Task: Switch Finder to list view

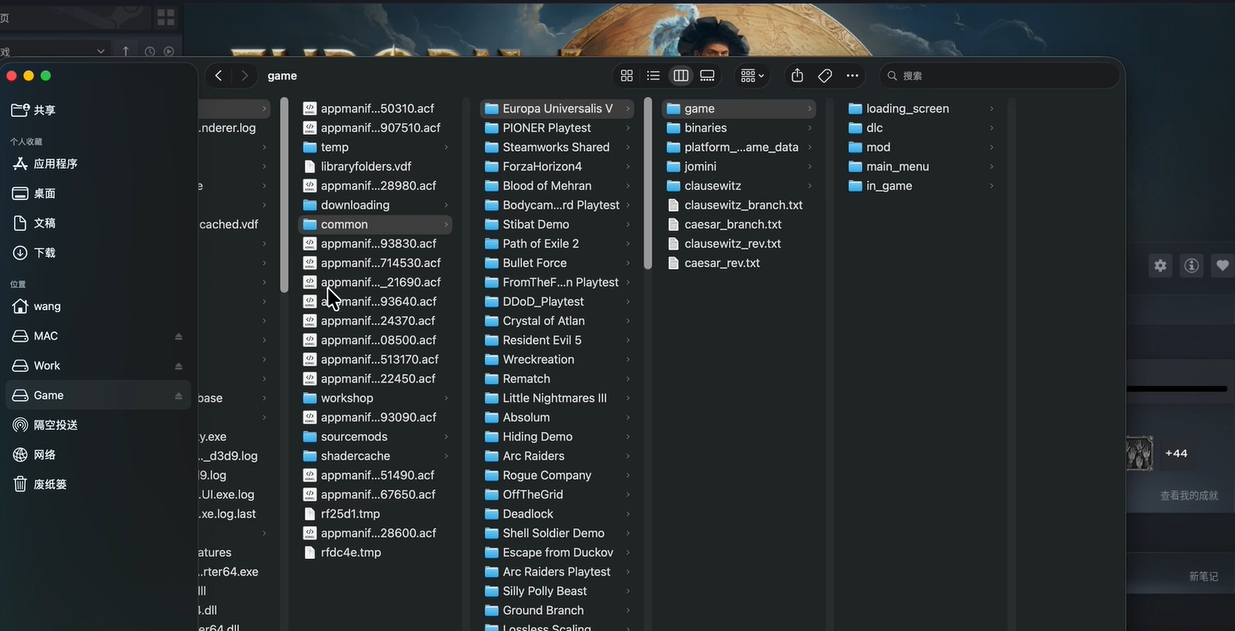Action: point(653,76)
